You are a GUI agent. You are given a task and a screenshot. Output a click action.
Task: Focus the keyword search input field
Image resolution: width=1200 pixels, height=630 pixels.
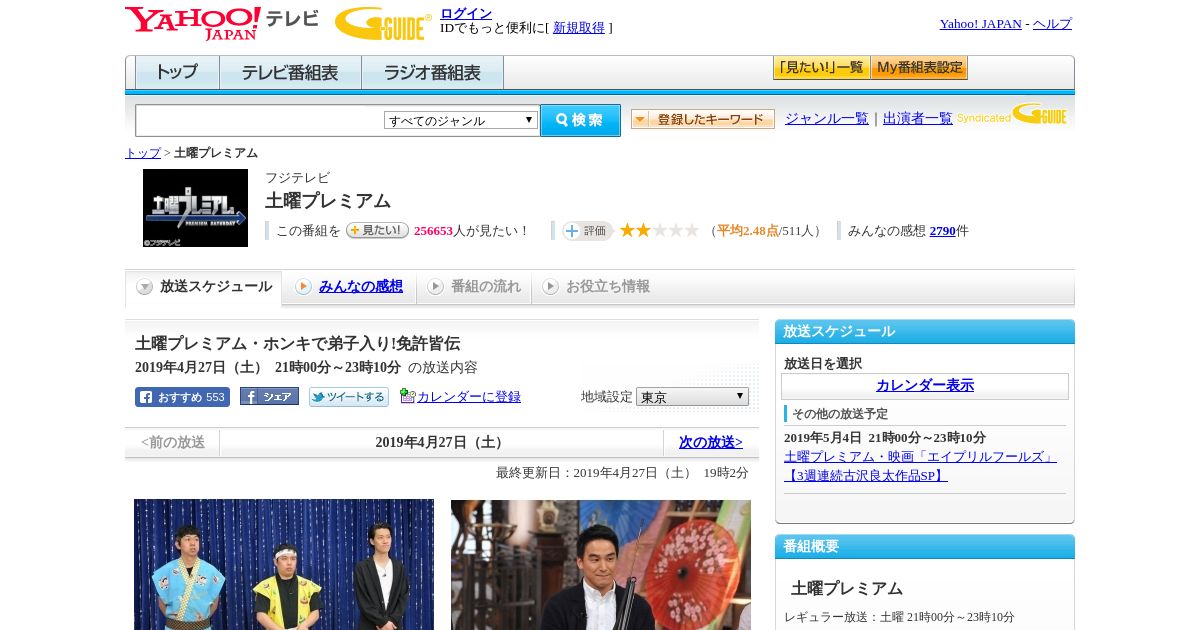pos(259,120)
